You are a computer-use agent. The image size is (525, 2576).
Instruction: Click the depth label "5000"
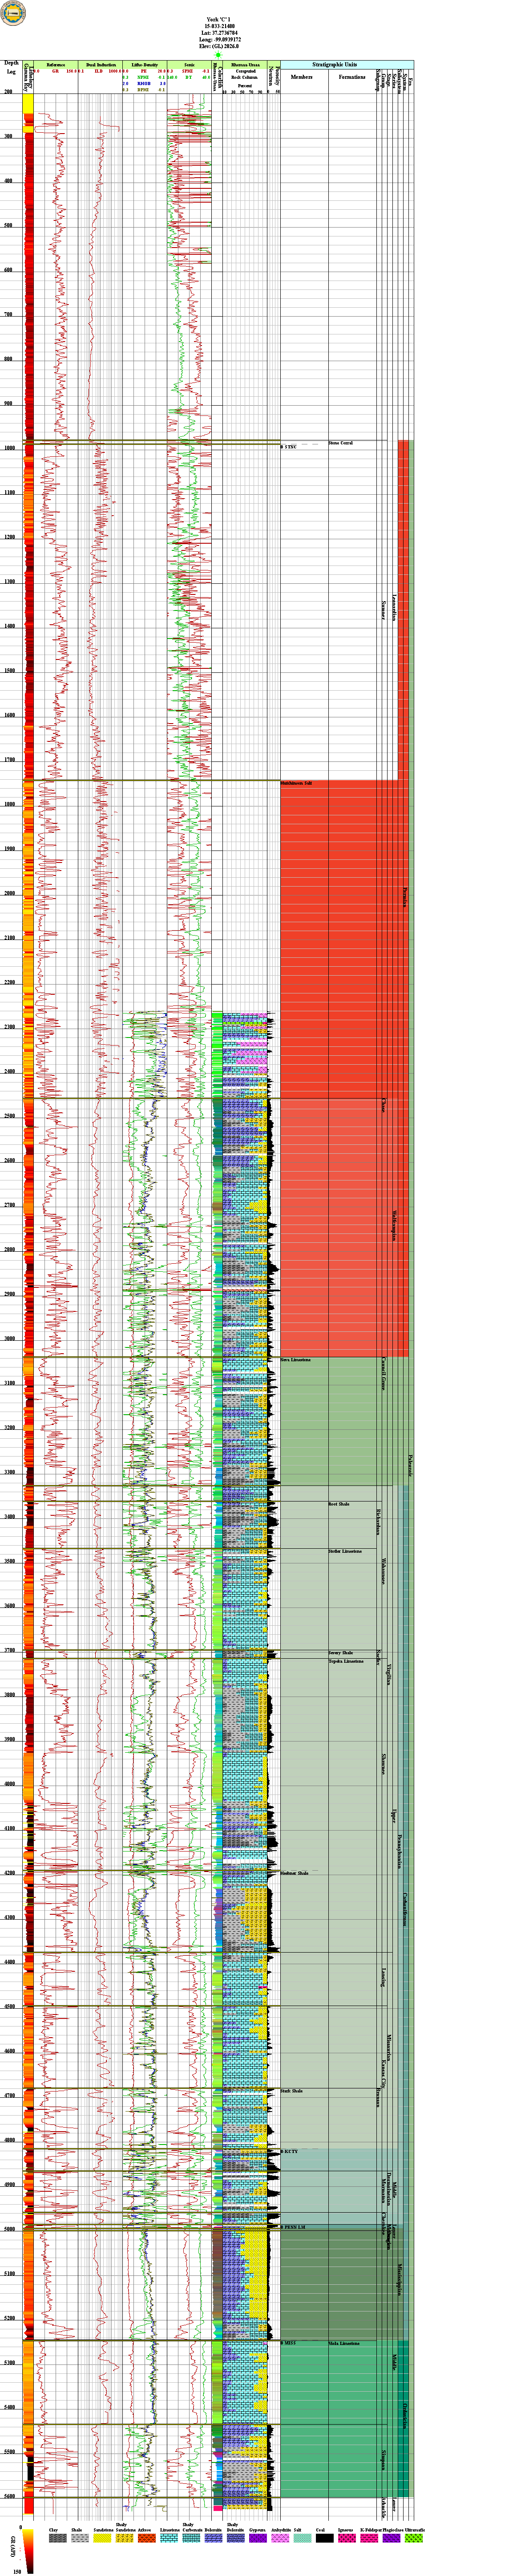pyautogui.click(x=9, y=2229)
